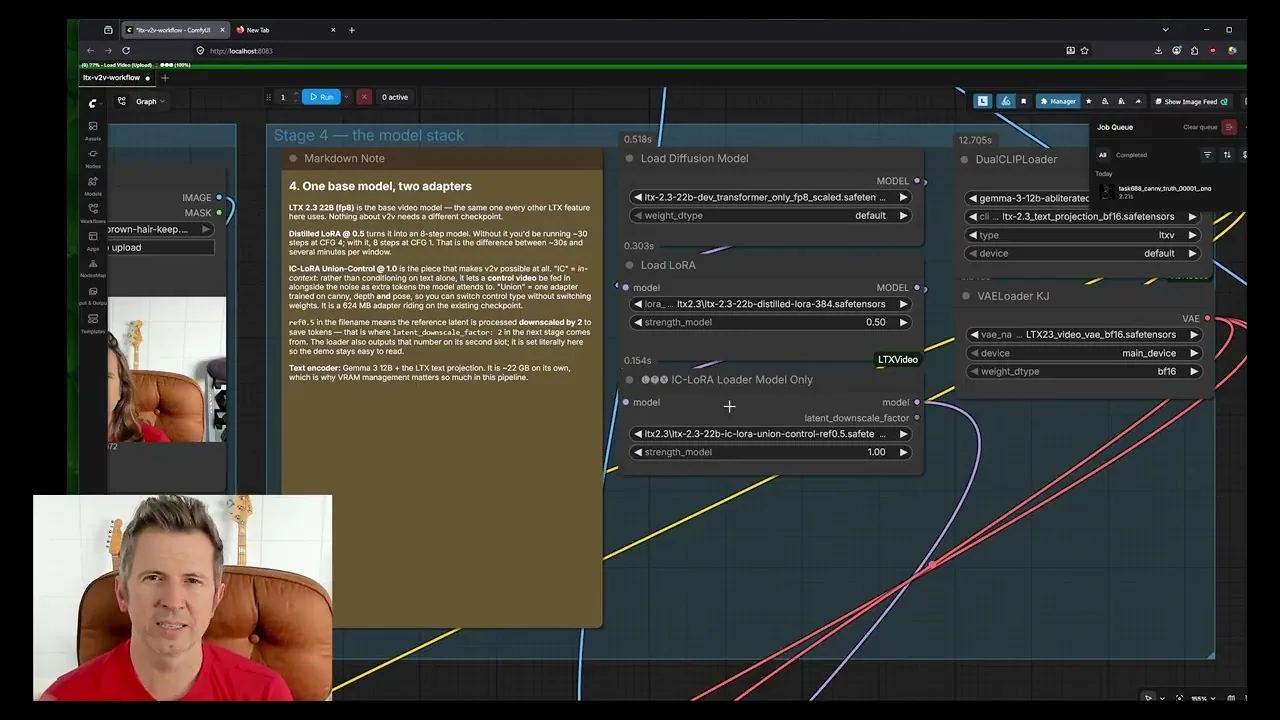Click the blue L layout icon button
This screenshot has width=1280, height=720.
click(983, 101)
